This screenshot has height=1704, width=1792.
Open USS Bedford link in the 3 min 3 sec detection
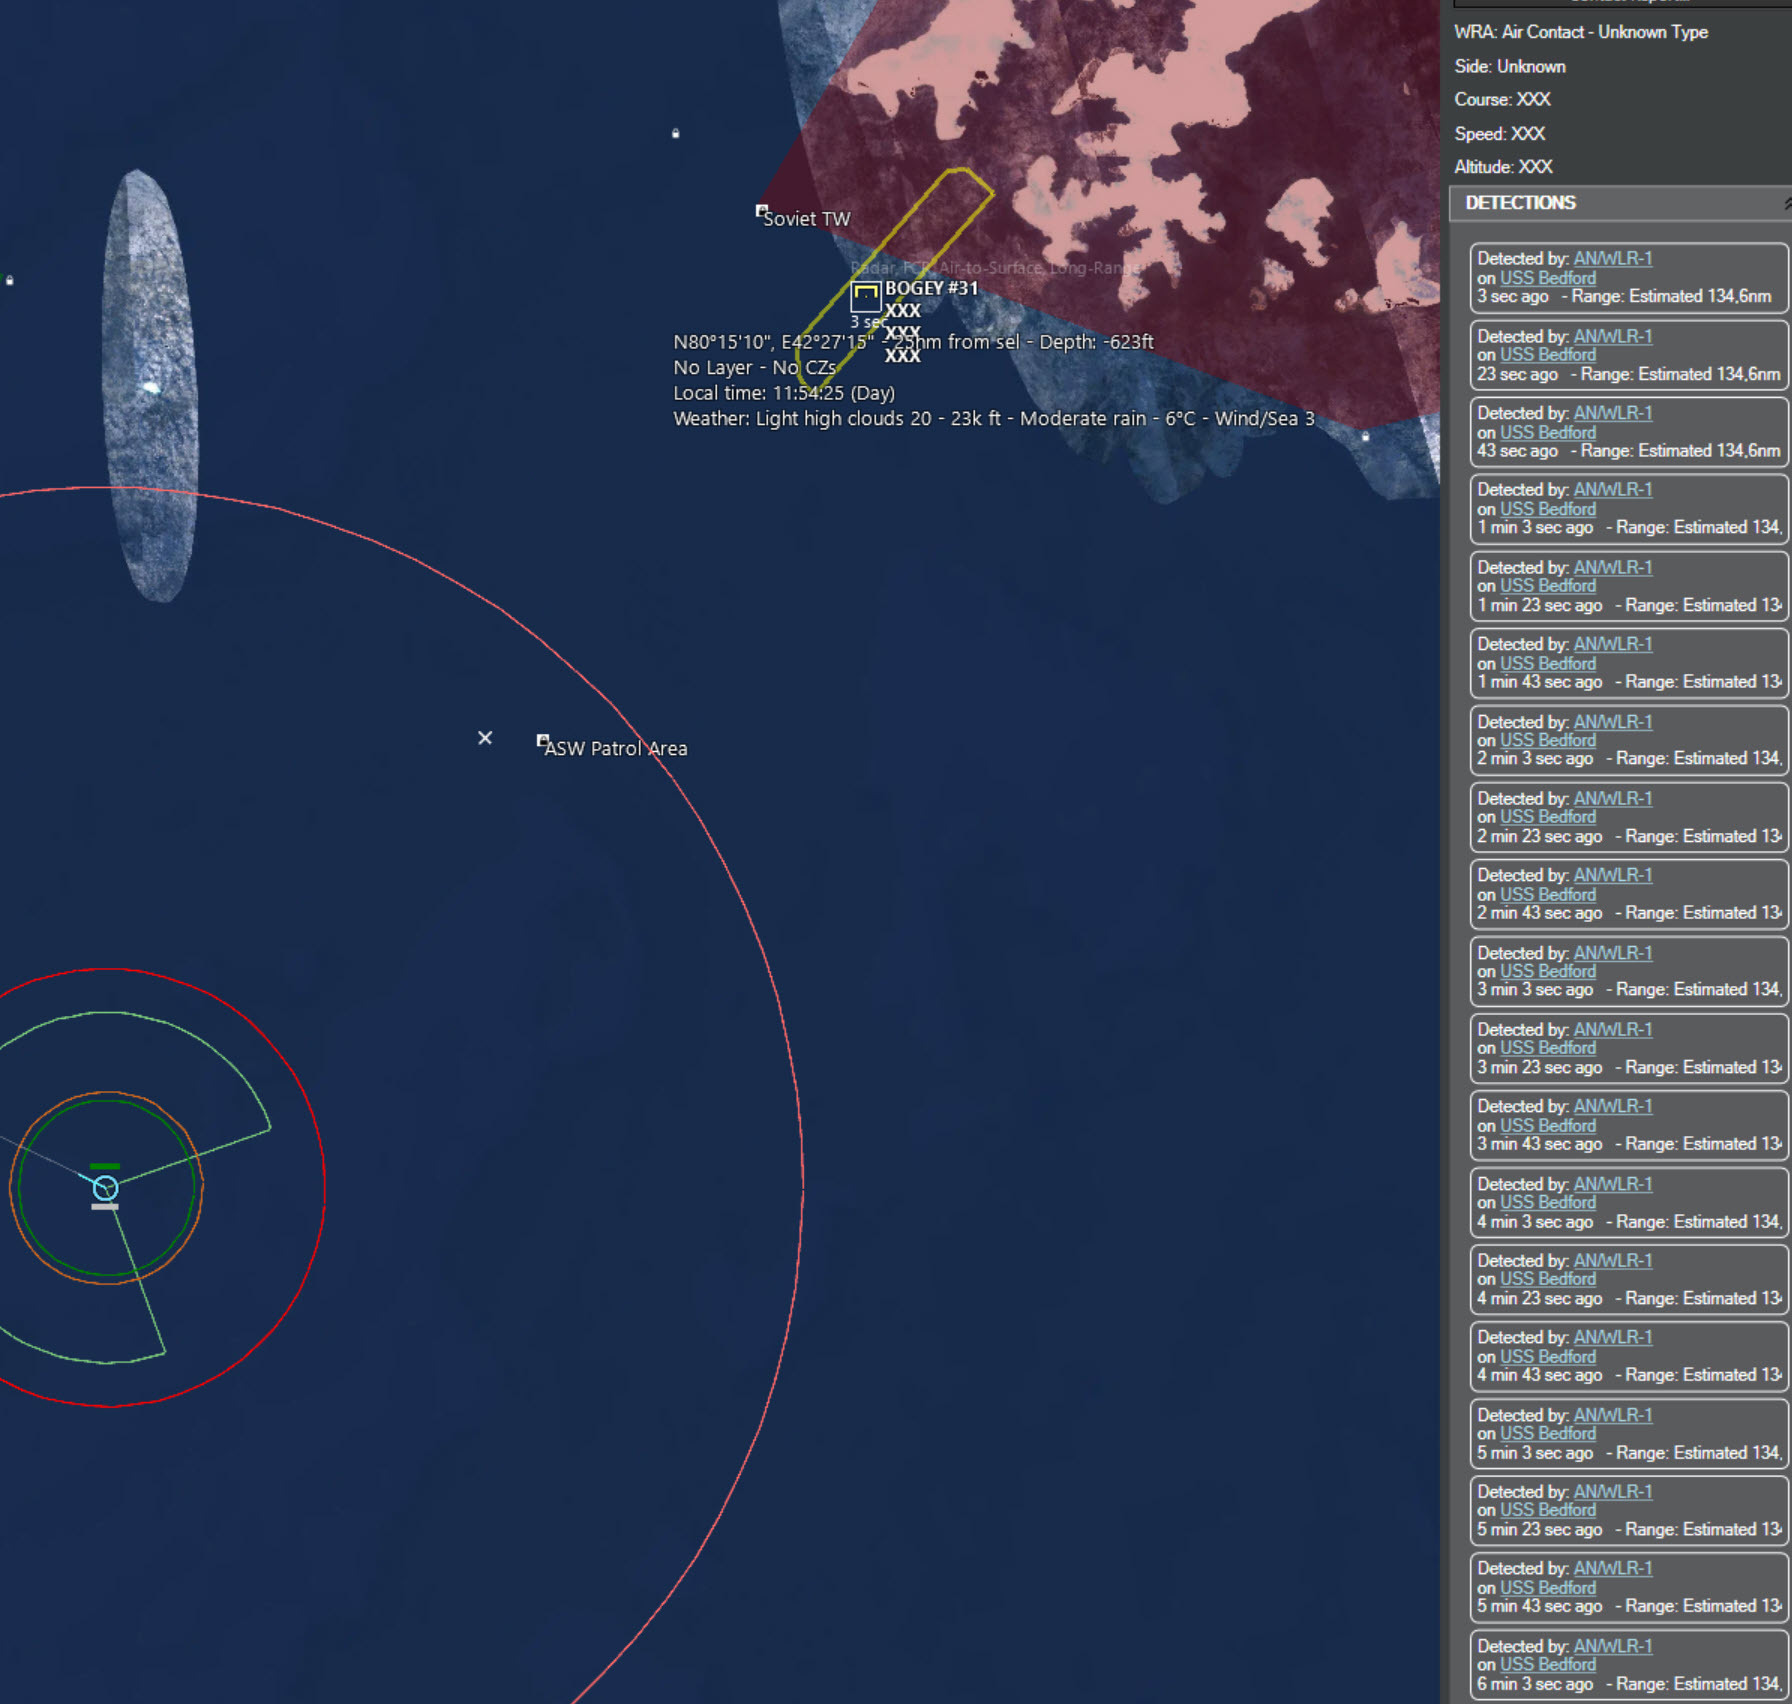point(1547,971)
